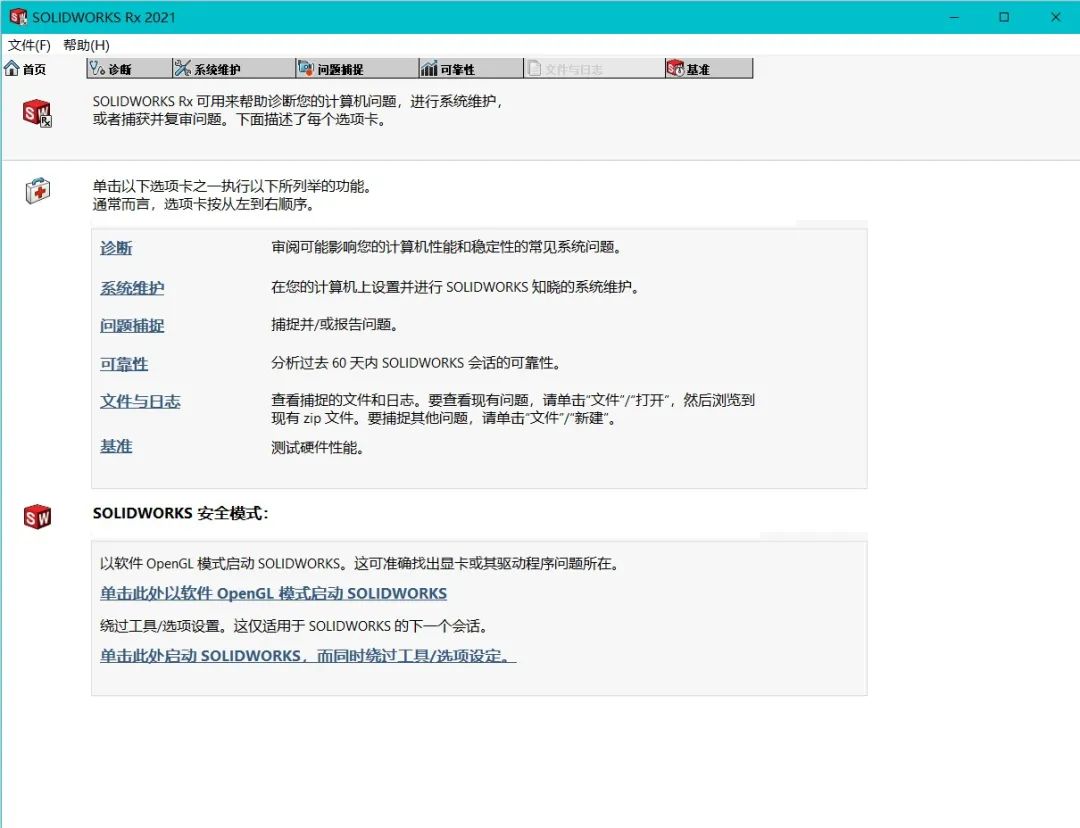
Task: Open the 帮助(H) menu
Action: (86, 45)
